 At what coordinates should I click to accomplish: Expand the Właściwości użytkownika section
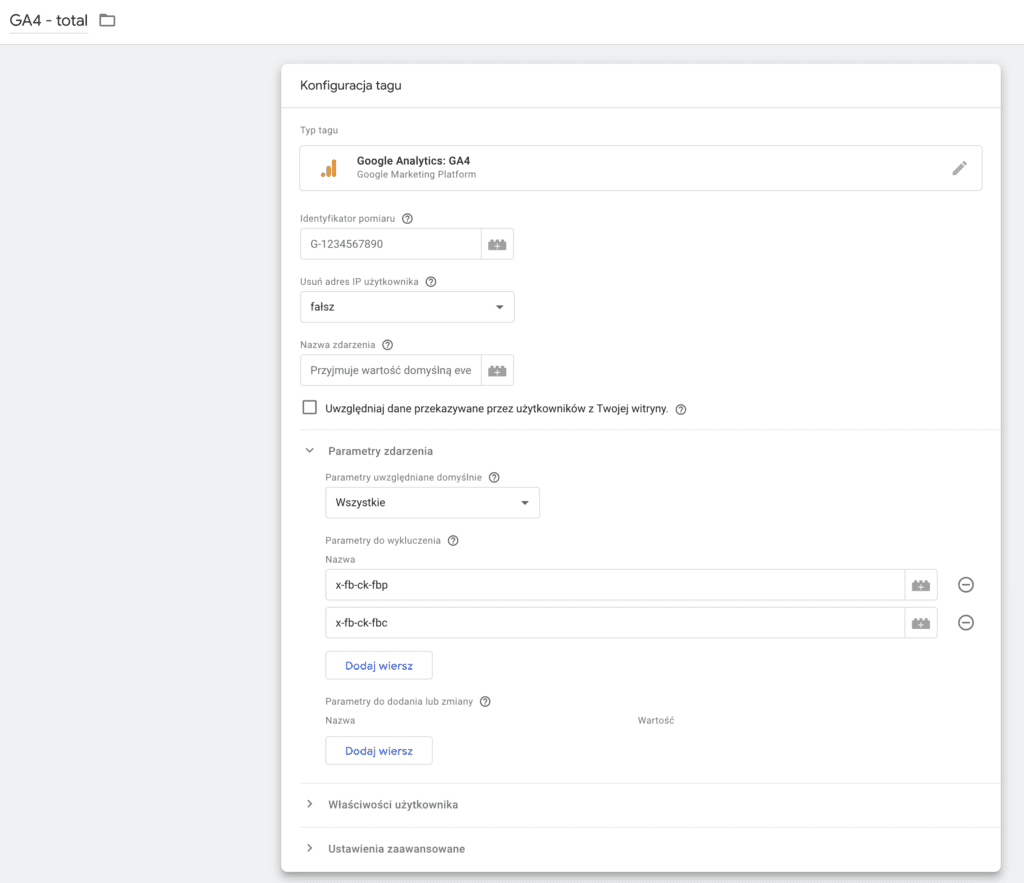tap(310, 804)
